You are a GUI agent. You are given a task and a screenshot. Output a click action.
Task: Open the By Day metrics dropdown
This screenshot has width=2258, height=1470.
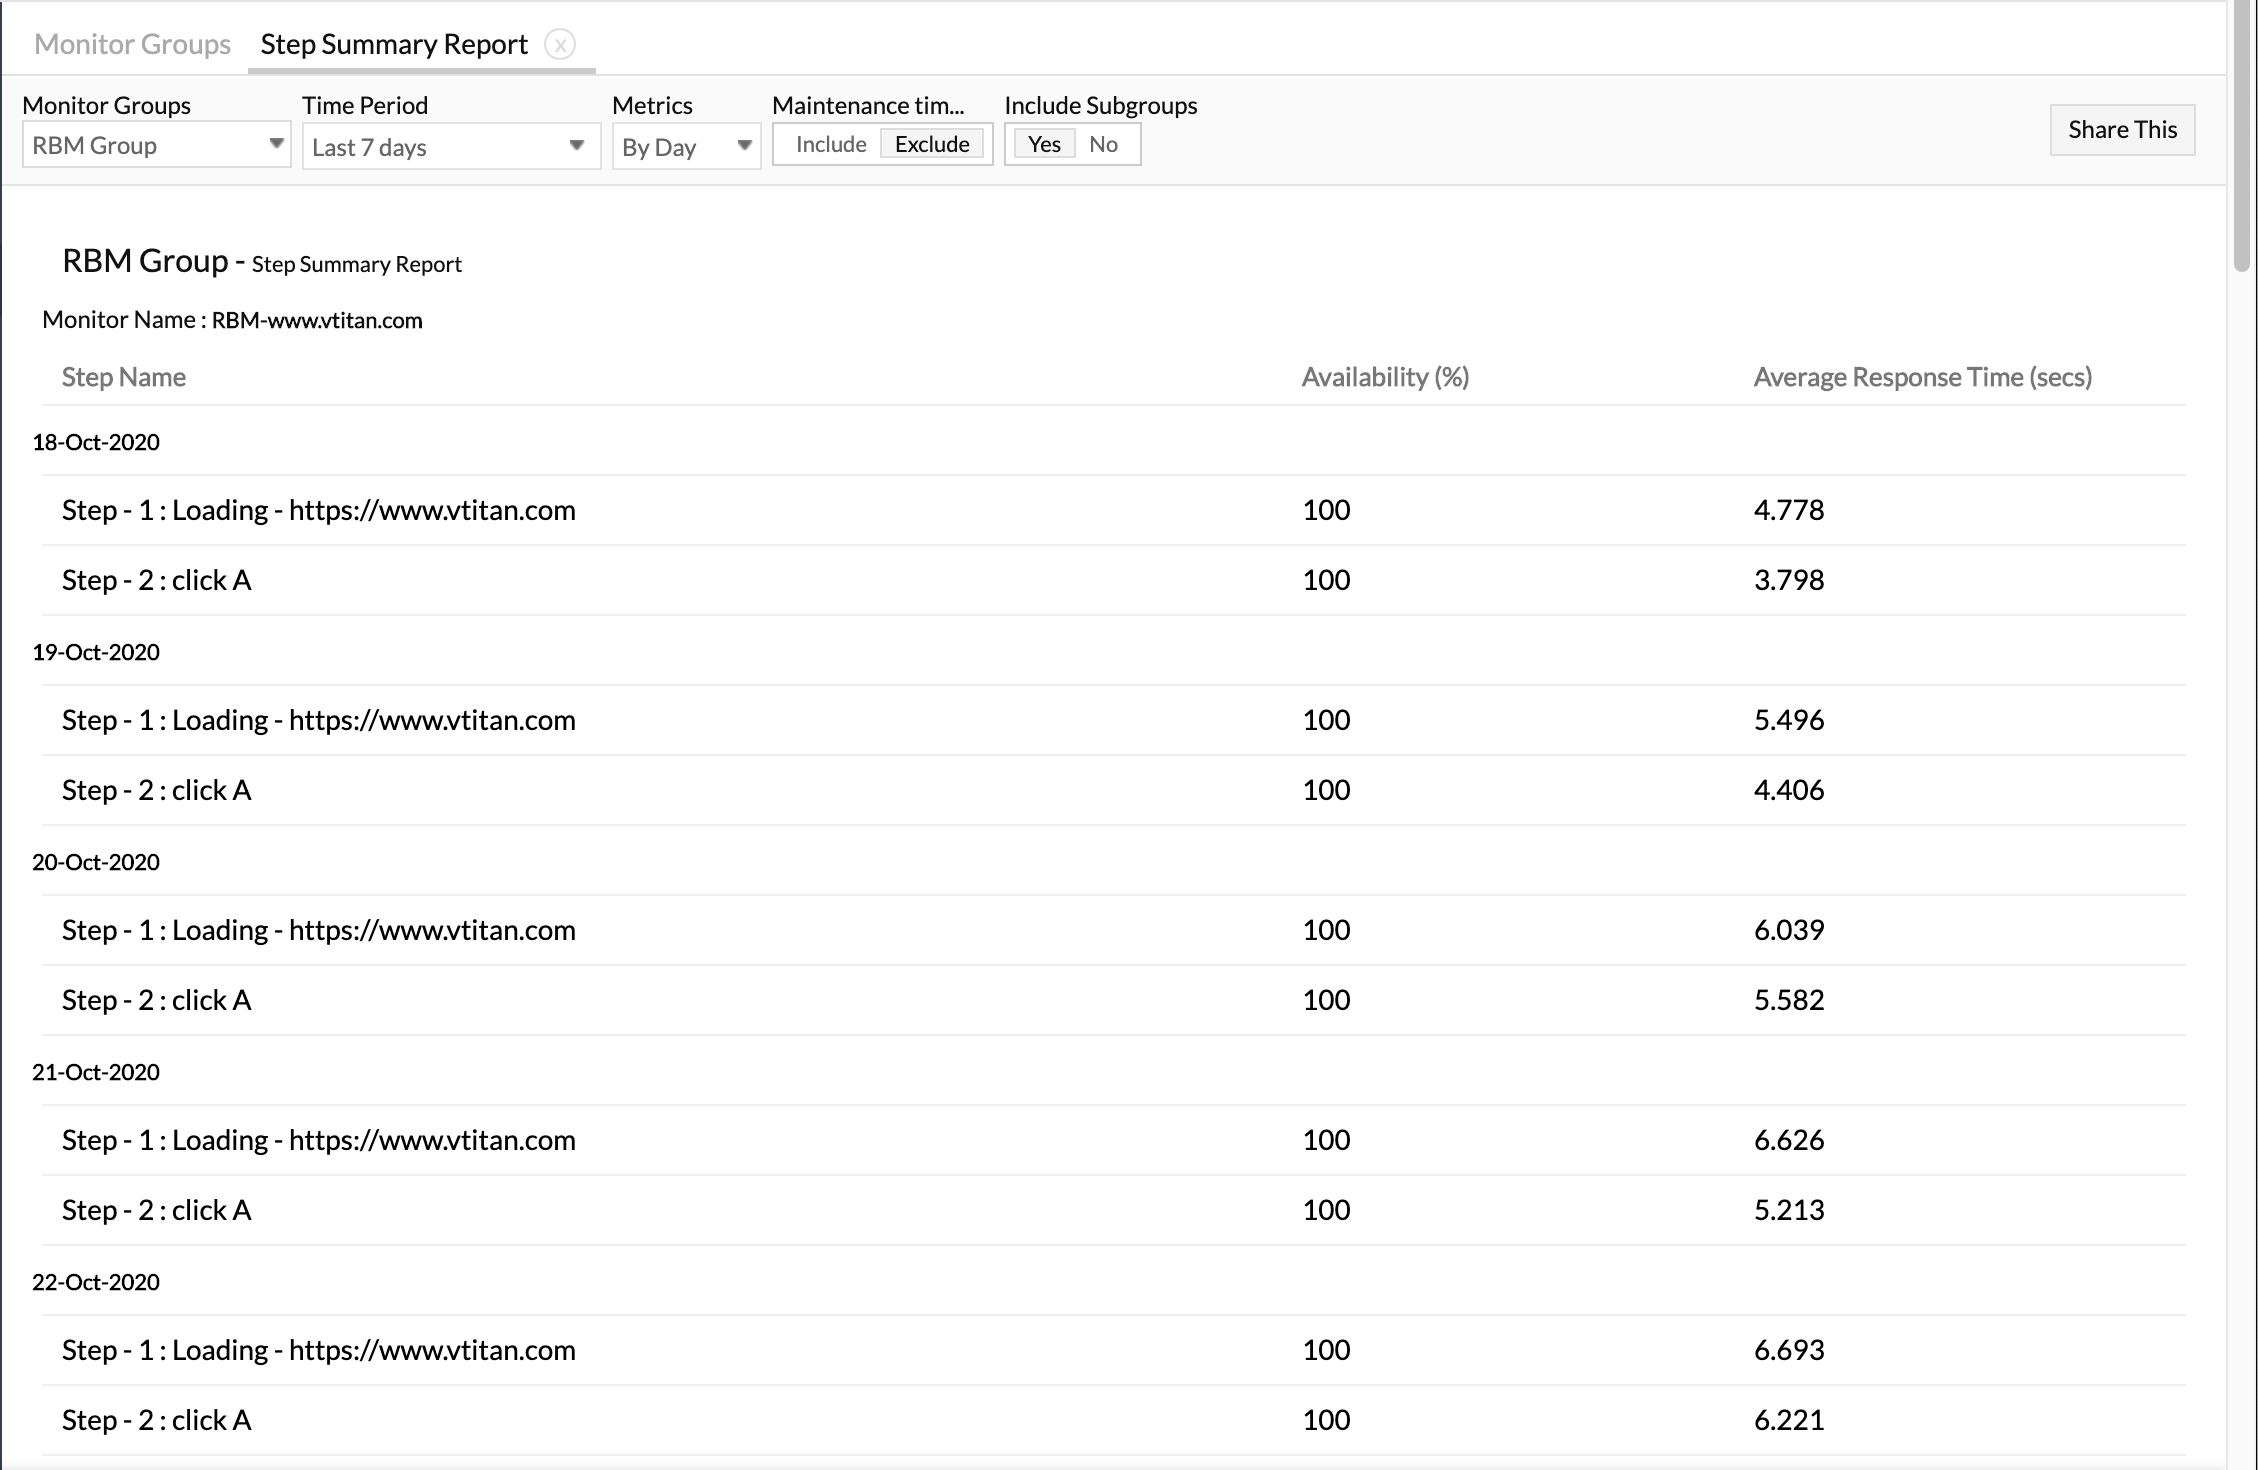point(686,147)
